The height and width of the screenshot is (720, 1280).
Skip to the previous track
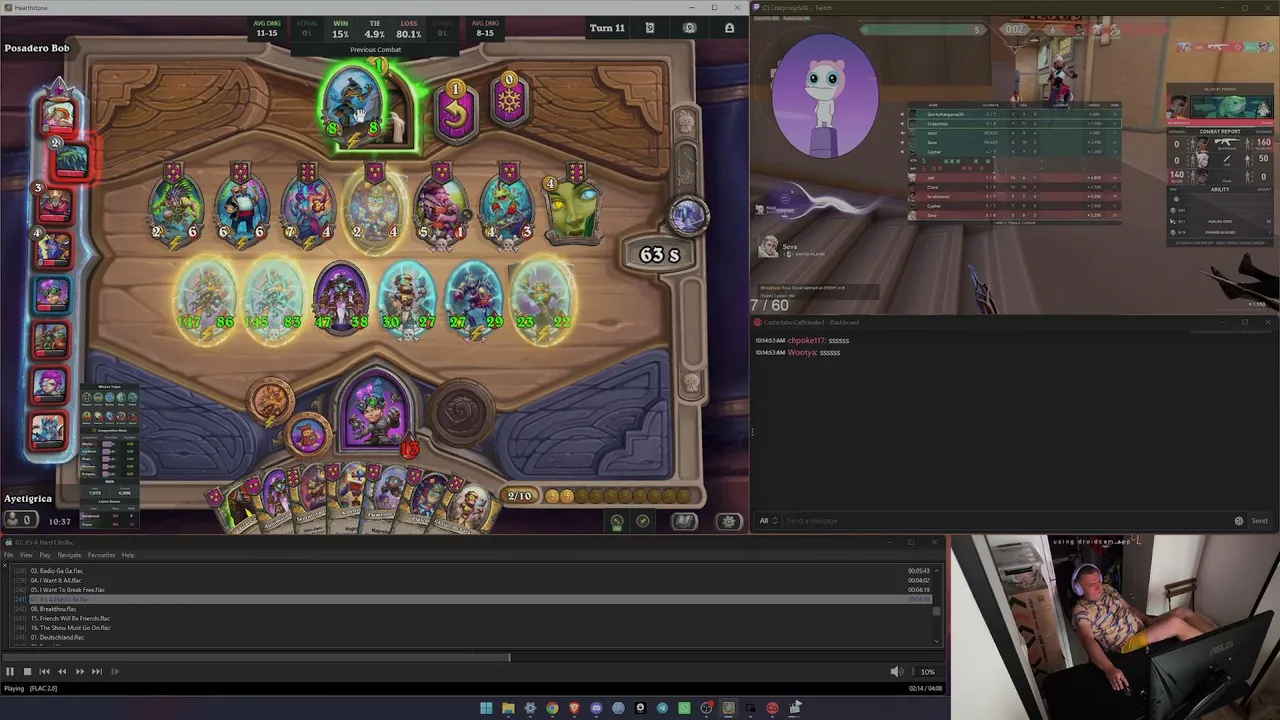45,672
